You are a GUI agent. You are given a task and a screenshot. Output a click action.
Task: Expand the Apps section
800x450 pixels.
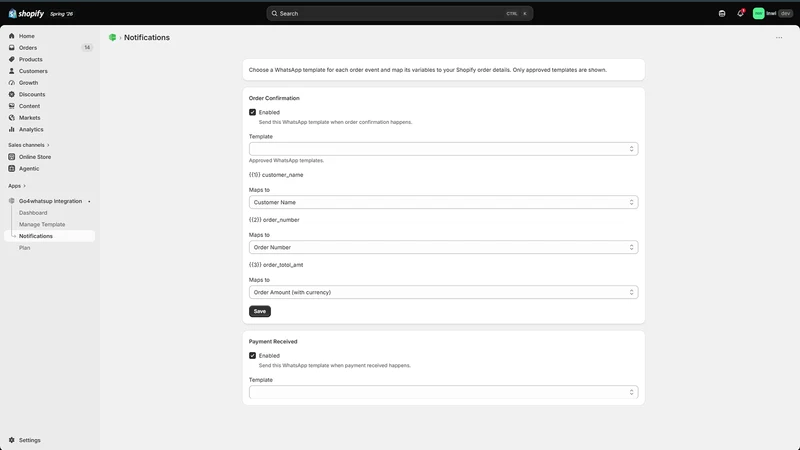(17, 186)
